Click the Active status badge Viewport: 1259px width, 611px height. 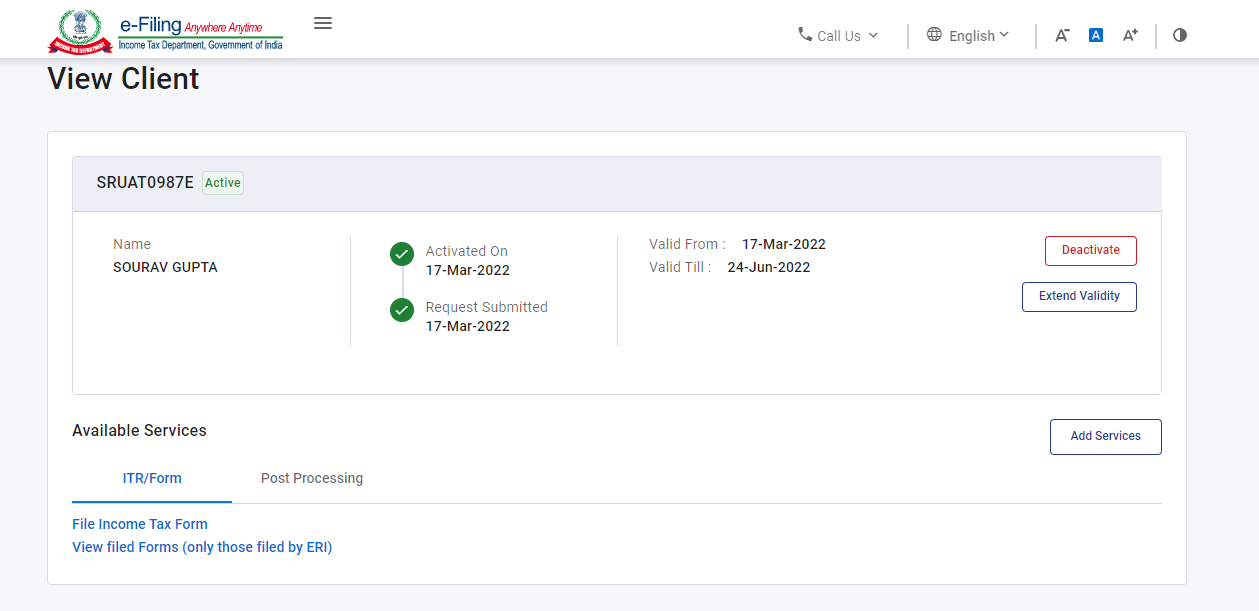pyautogui.click(x=222, y=183)
